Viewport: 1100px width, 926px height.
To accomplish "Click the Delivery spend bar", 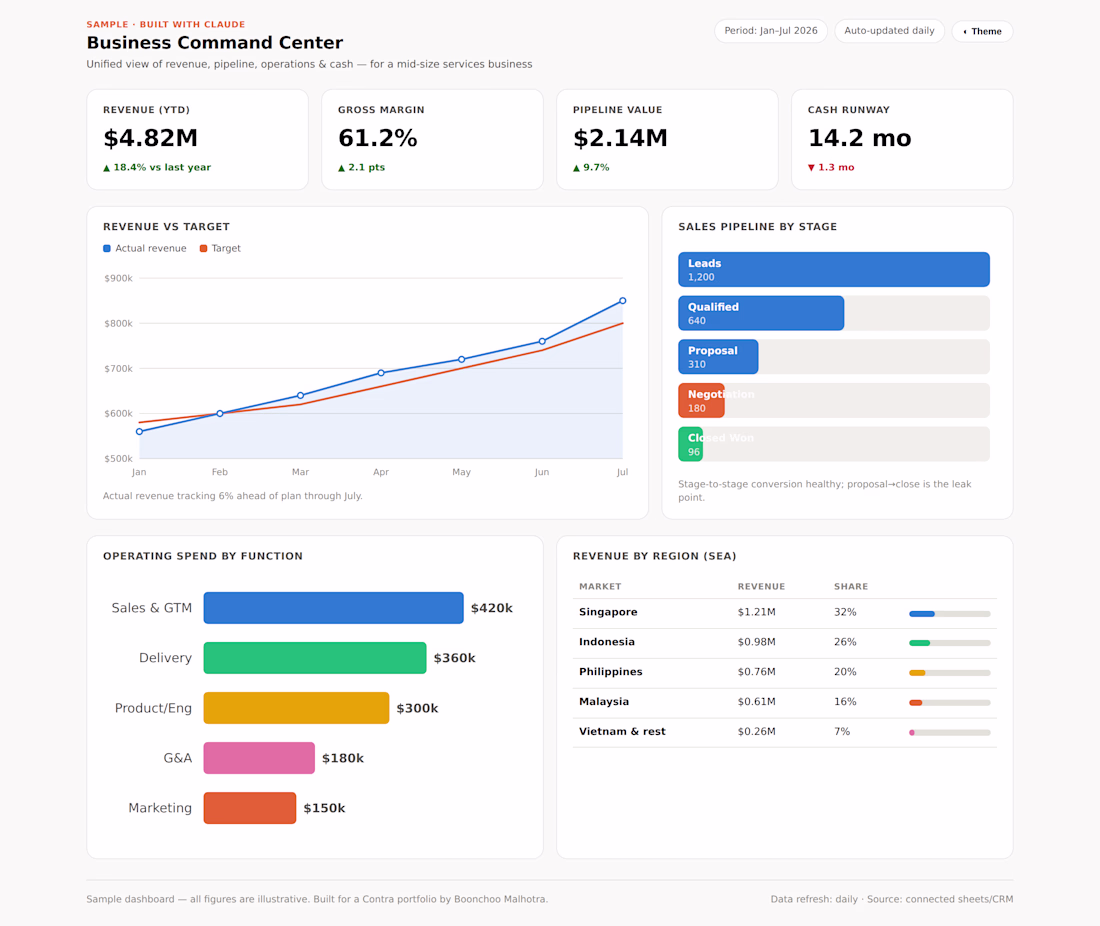I will pyautogui.click(x=315, y=658).
